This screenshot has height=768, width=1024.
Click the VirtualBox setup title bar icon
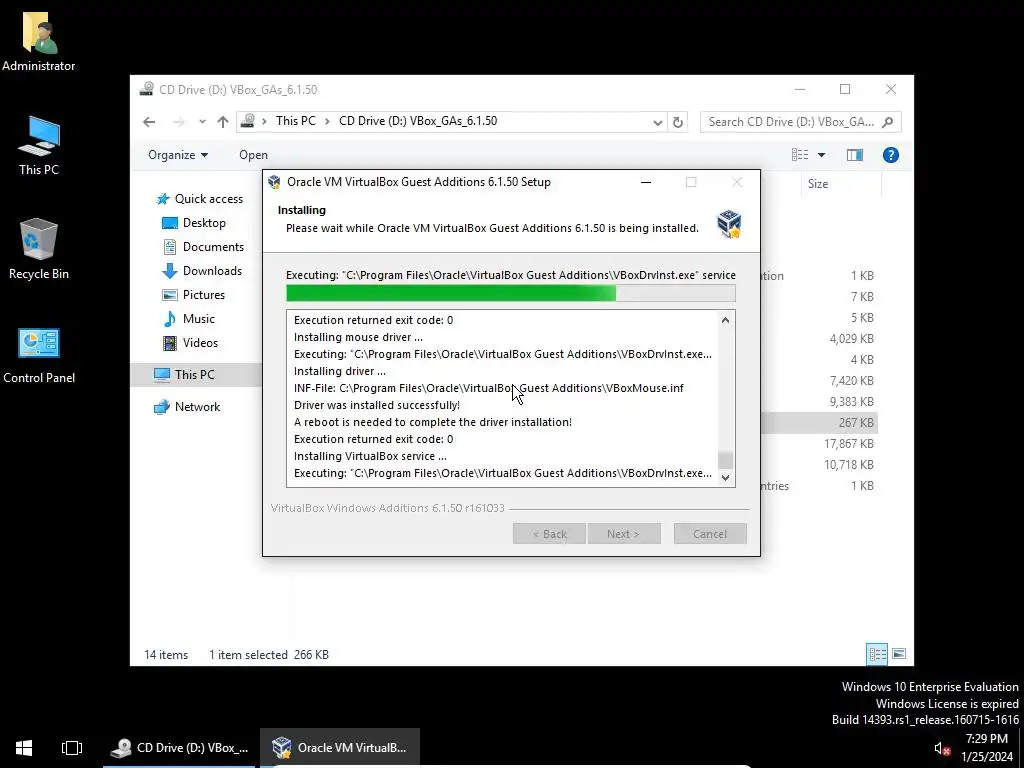tap(274, 182)
